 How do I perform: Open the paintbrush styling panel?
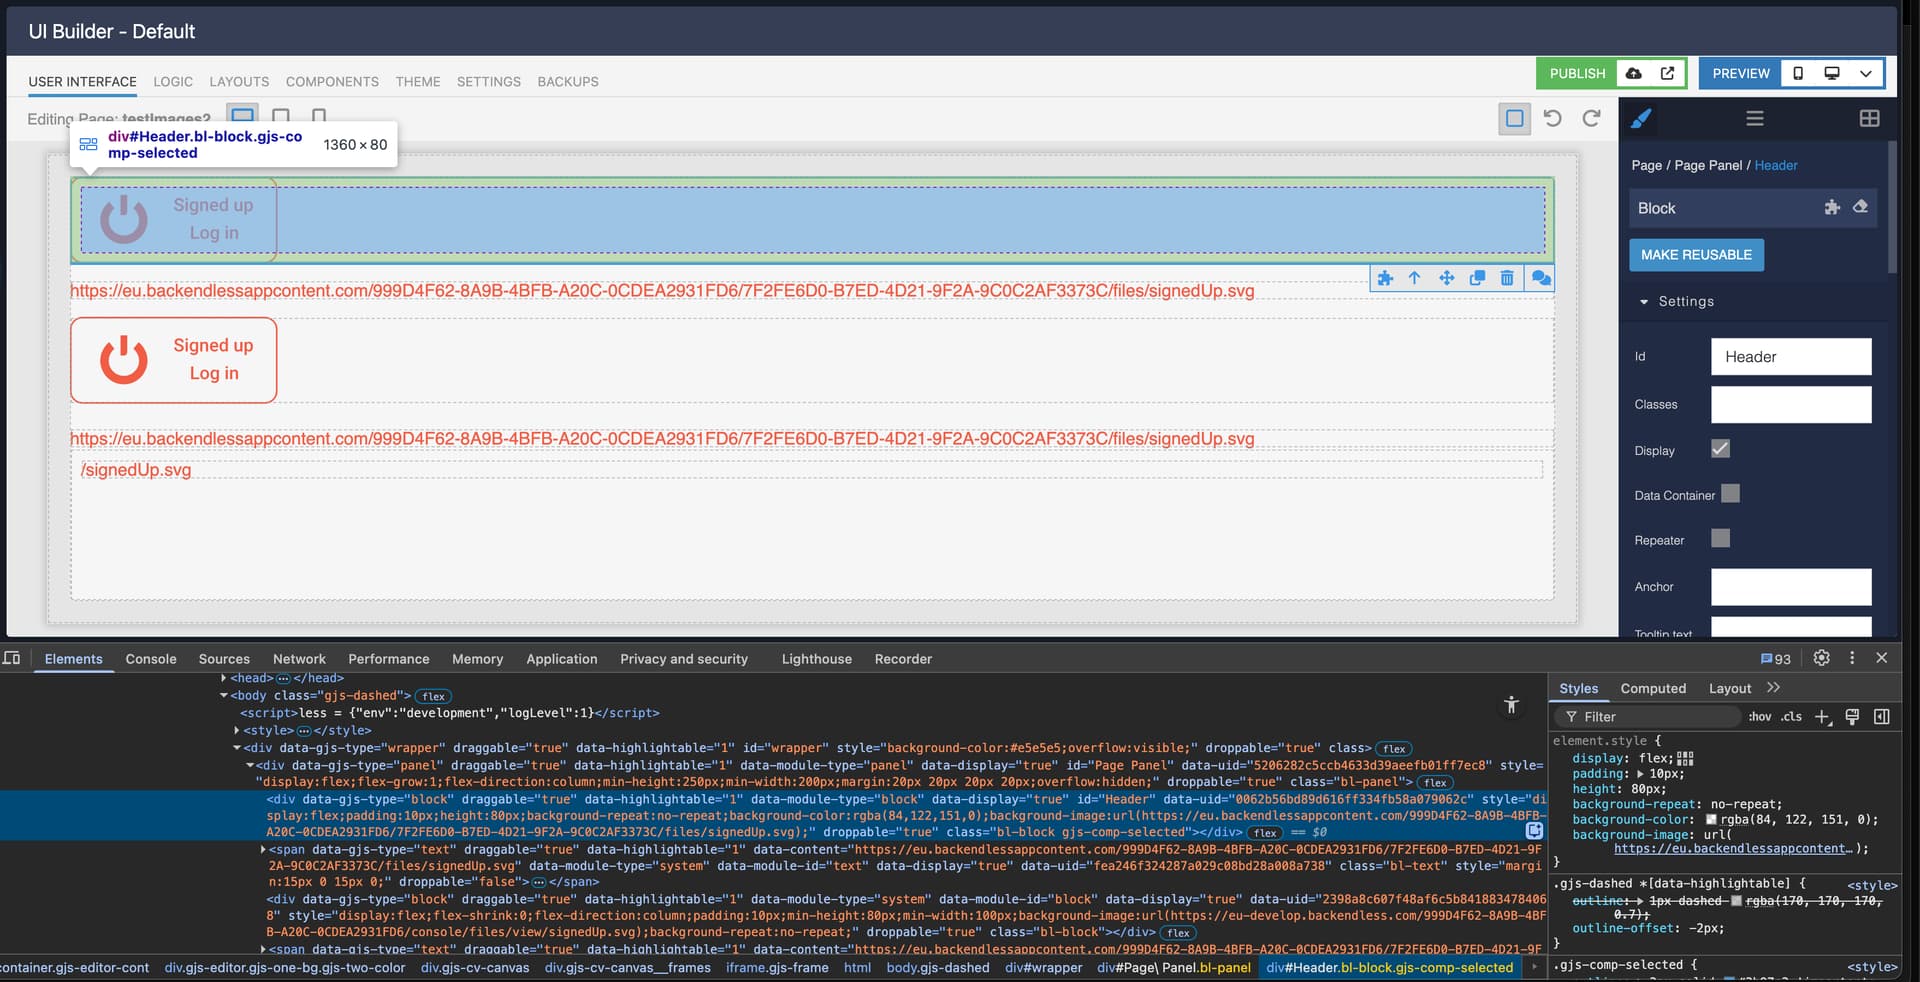coord(1641,119)
